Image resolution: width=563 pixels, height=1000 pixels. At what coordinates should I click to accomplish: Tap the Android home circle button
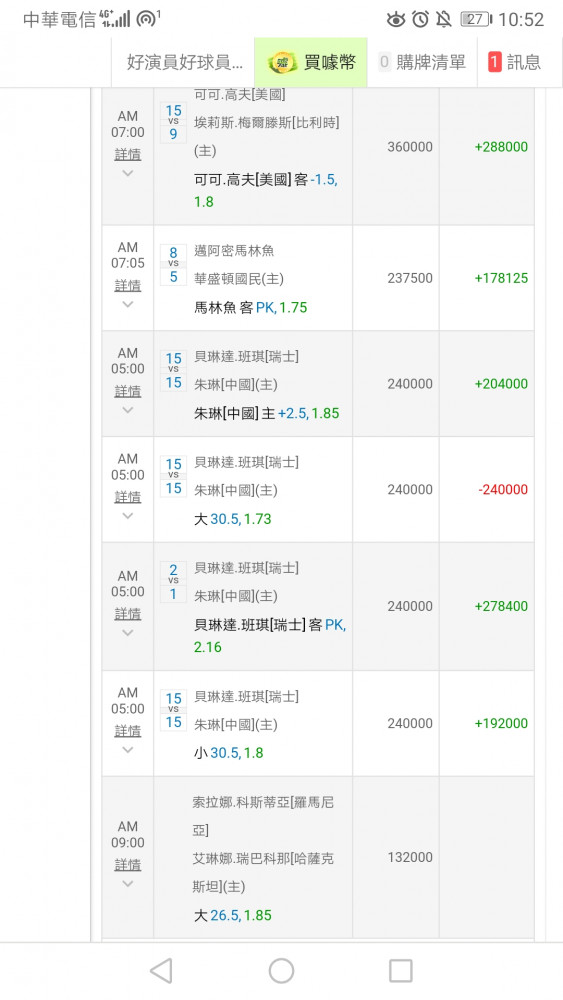[281, 971]
